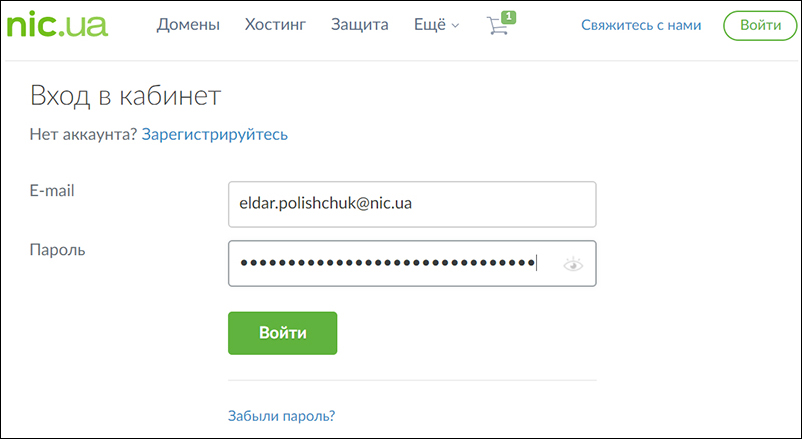Click inside the Пароль password field

click(x=390, y=264)
